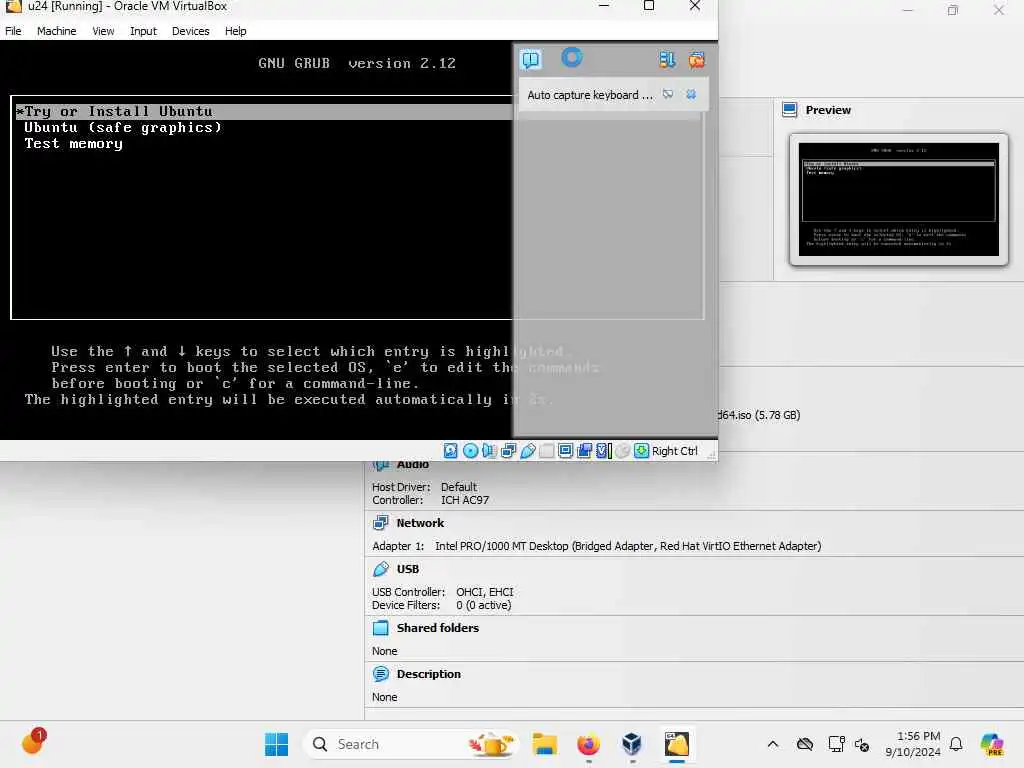Click the display status bar icon
1024x768 pixels.
(x=566, y=451)
